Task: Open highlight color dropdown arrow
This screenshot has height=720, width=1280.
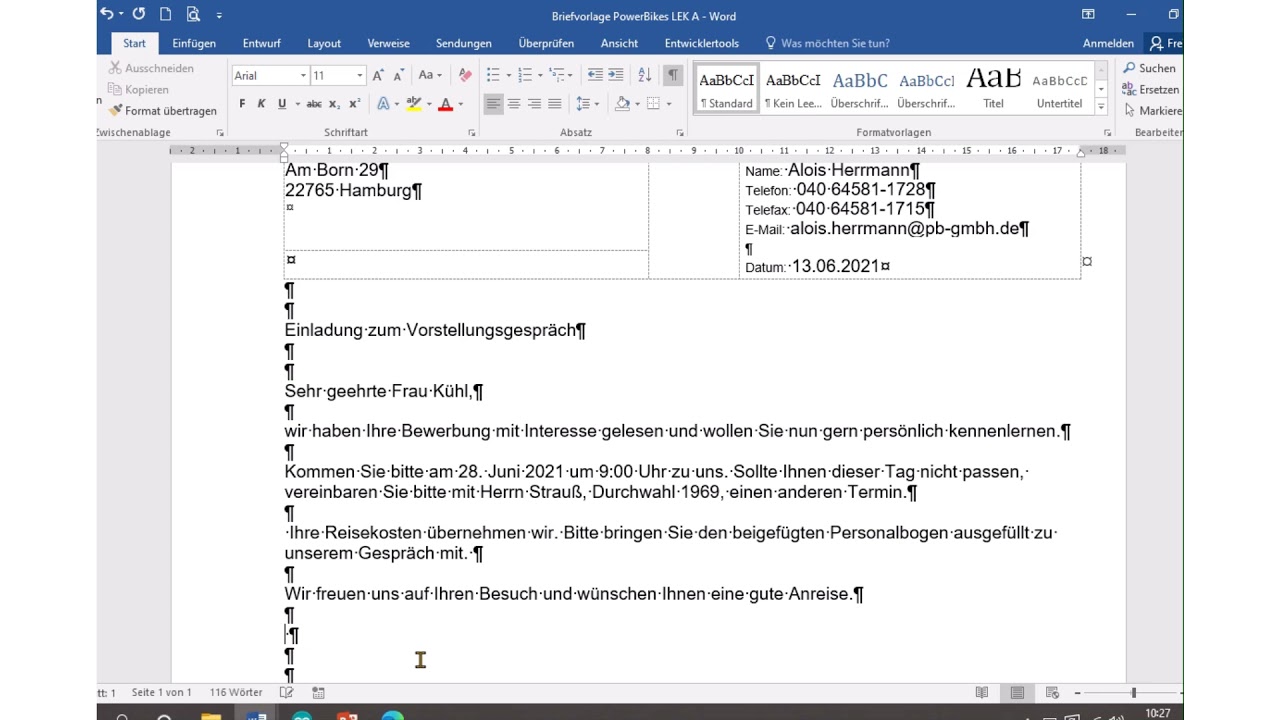Action: click(429, 104)
